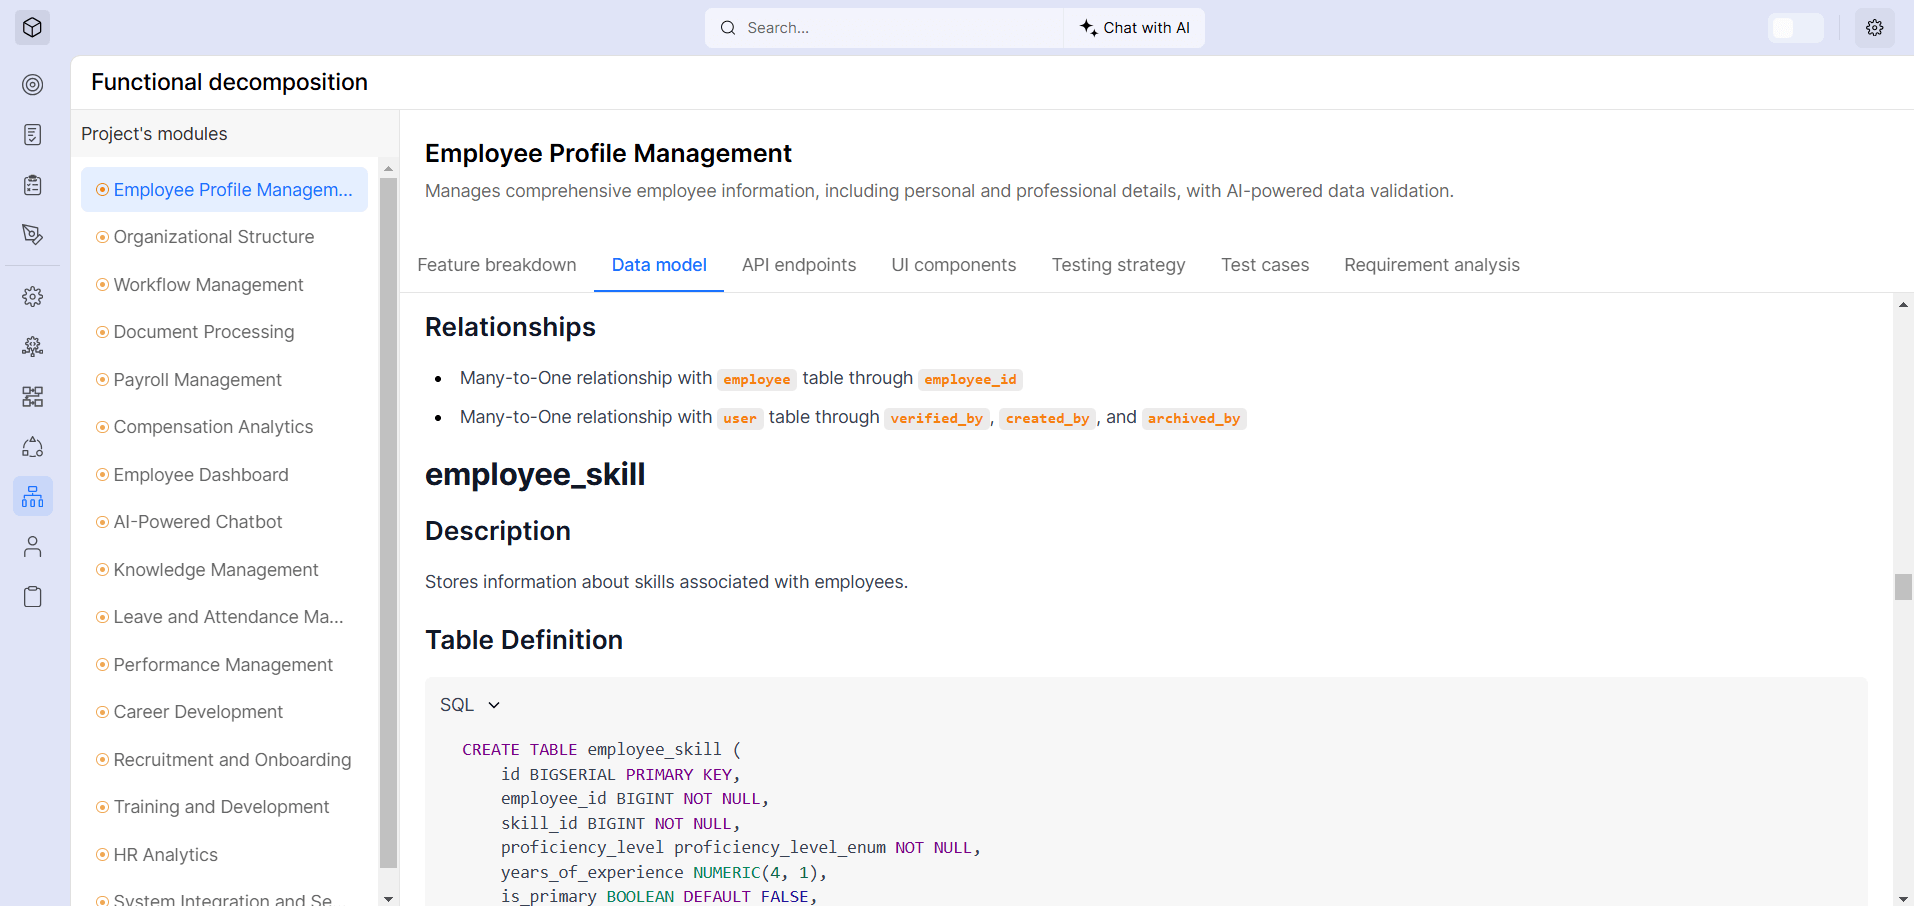
Task: Open Recruitment and Onboarding module
Action: [x=224, y=760]
